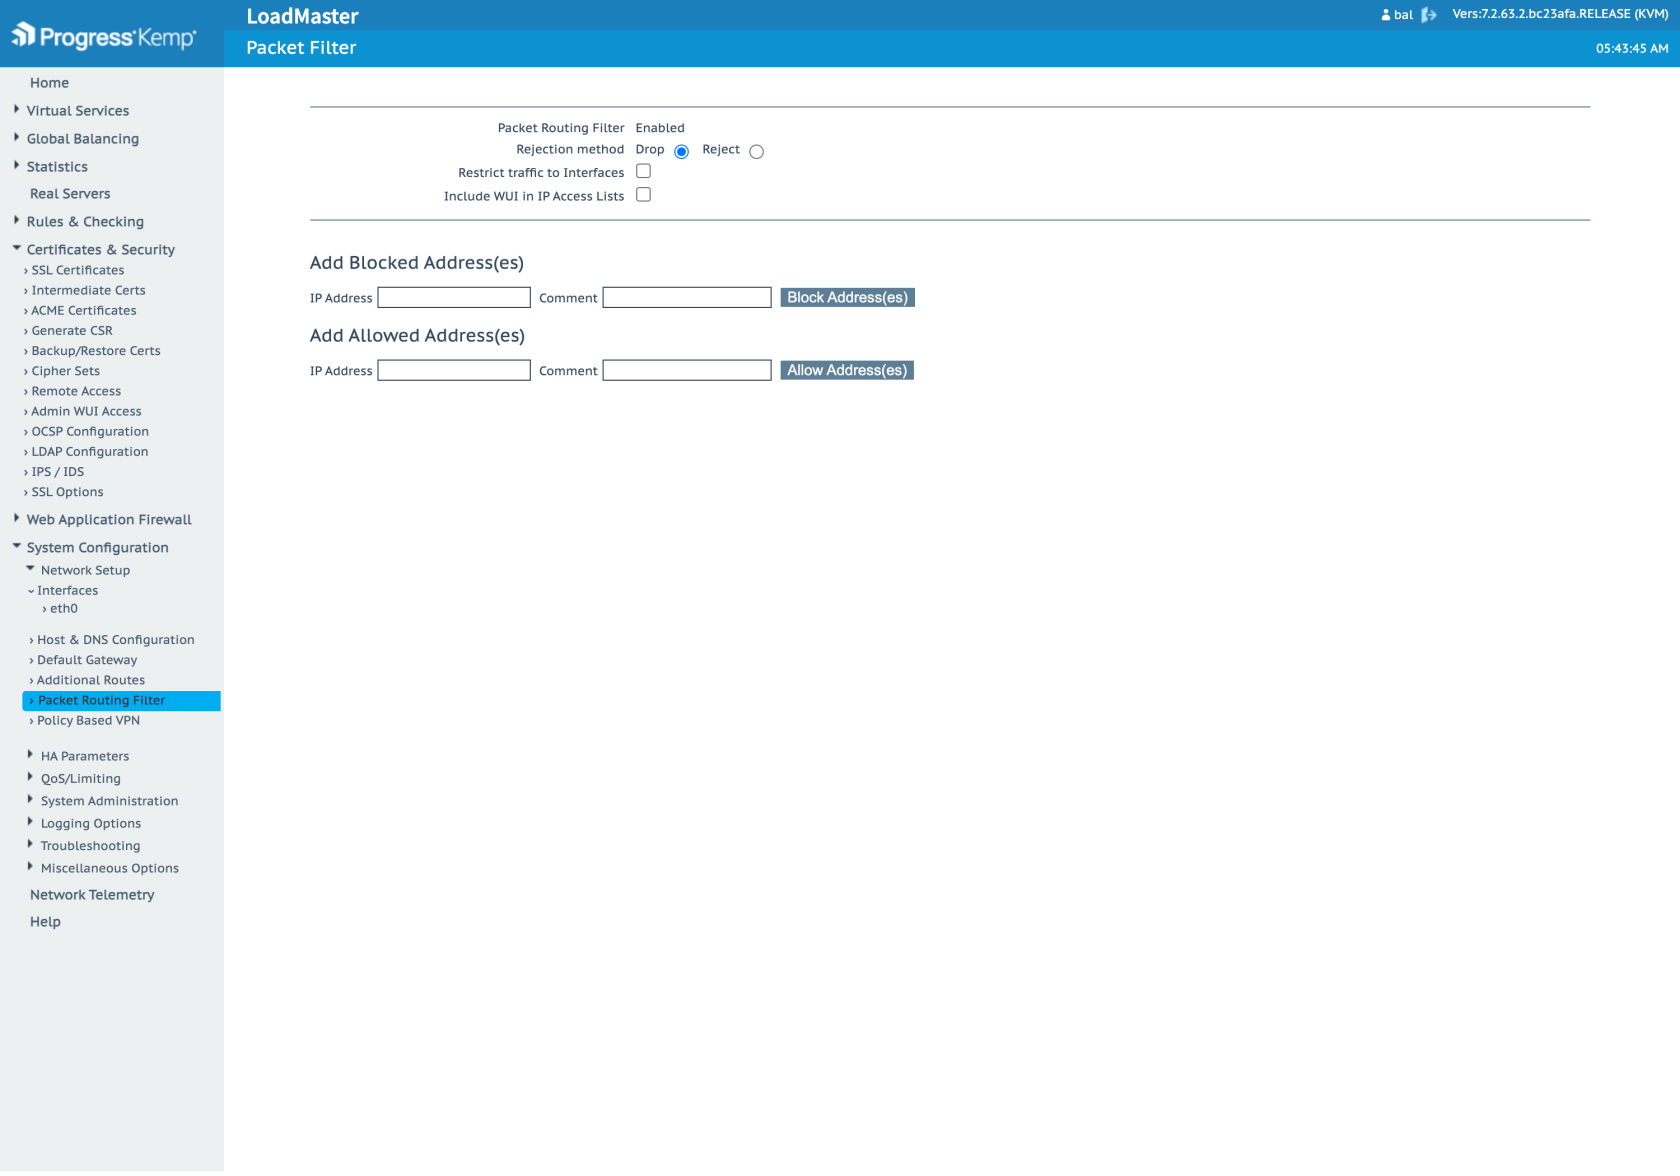Image resolution: width=1680 pixels, height=1176 pixels.
Task: Expand the Rules & Checking arrow
Action: tap(16, 221)
